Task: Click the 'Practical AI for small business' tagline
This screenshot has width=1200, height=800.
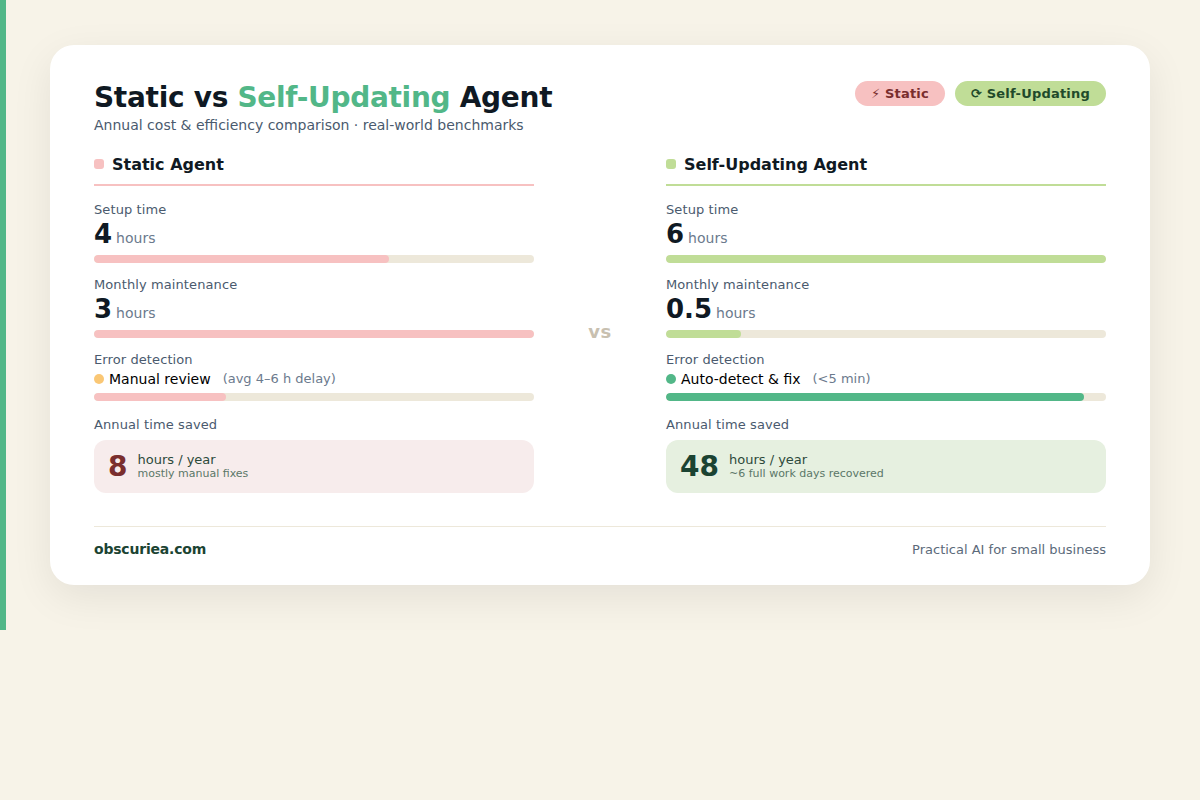Action: pos(1009,550)
